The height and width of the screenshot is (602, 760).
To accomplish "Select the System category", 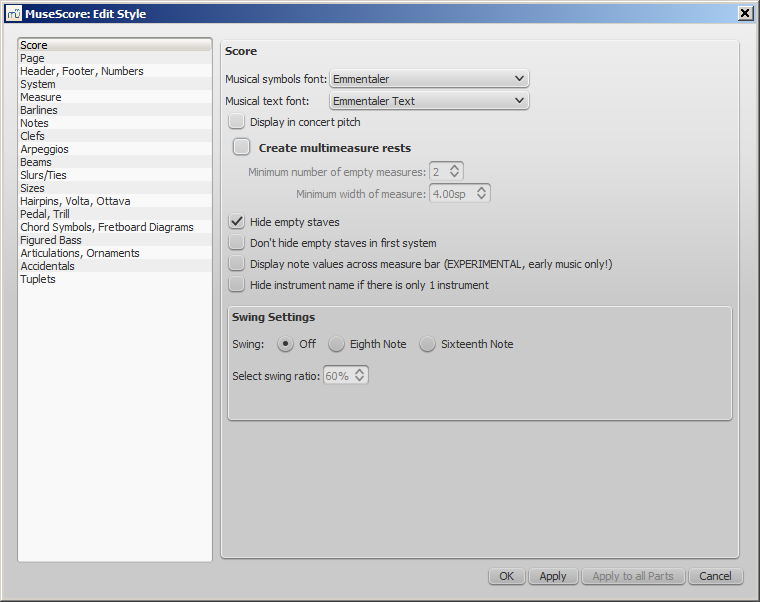I will [115, 84].
